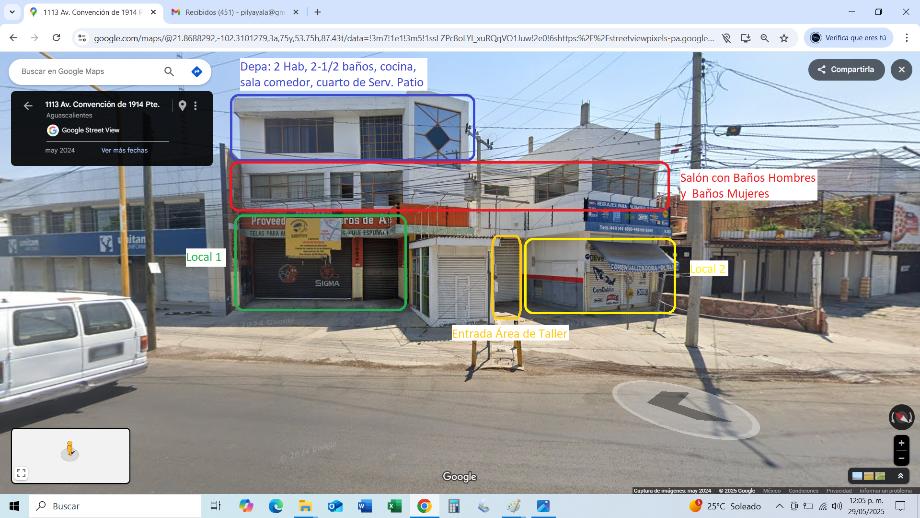Show hidden system tray icons chevron
Image resolution: width=920 pixels, height=518 pixels.
(779, 506)
